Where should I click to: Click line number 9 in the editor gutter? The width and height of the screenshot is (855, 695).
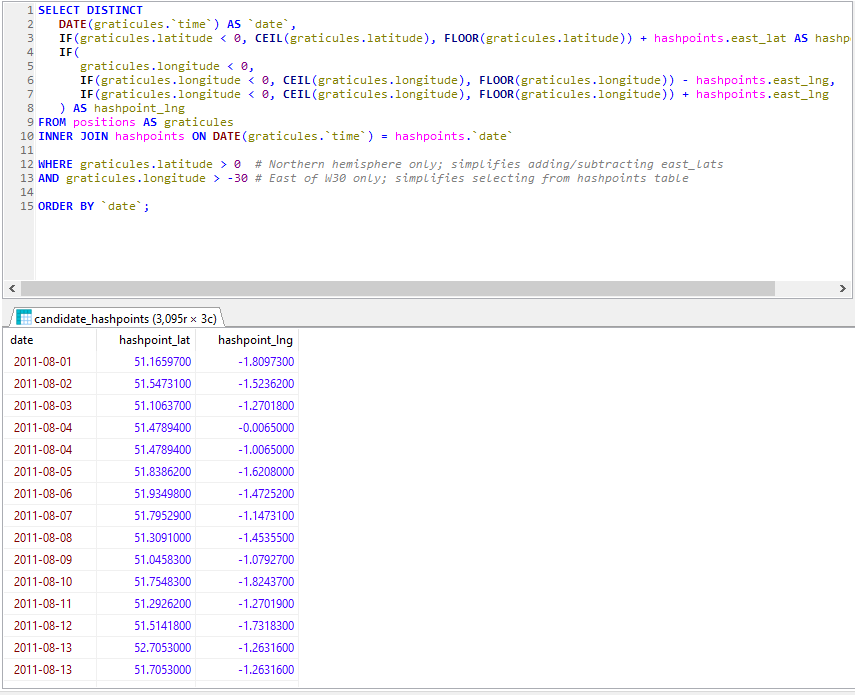point(30,122)
